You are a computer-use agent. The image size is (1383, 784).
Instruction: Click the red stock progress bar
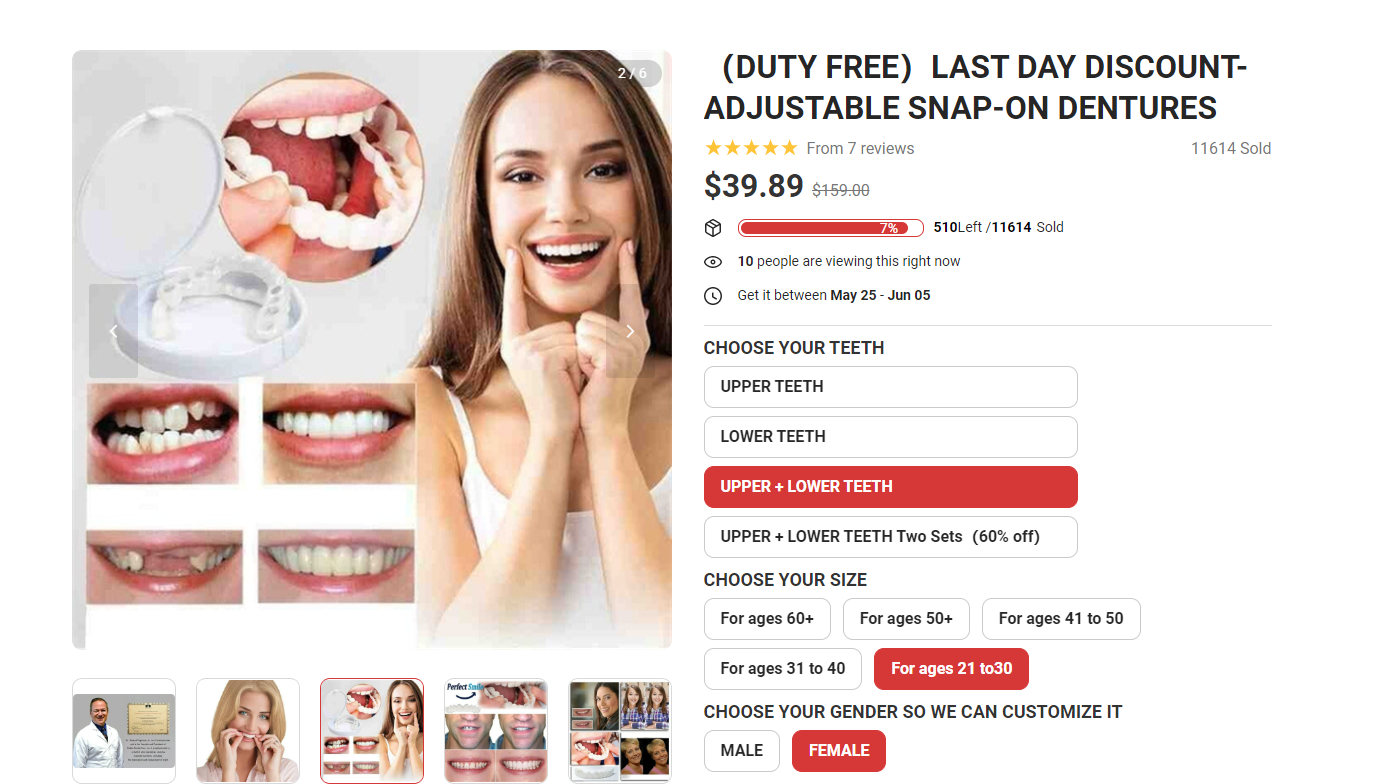(830, 228)
